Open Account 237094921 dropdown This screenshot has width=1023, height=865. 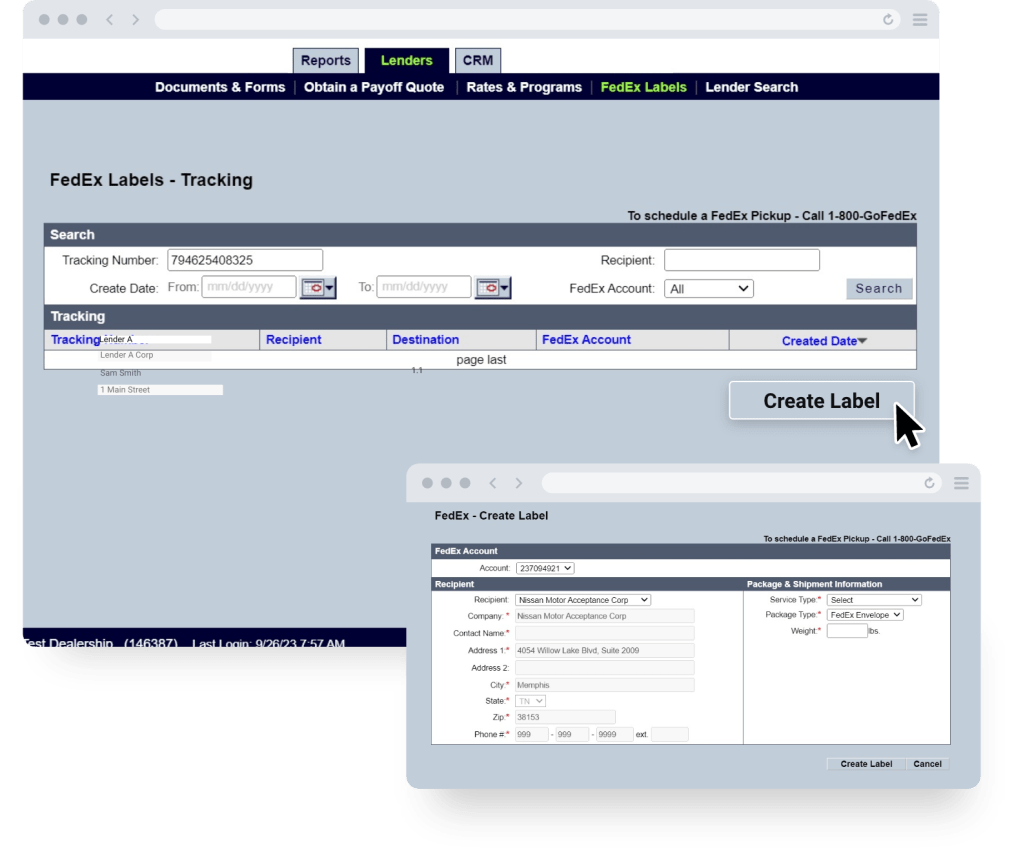click(545, 568)
